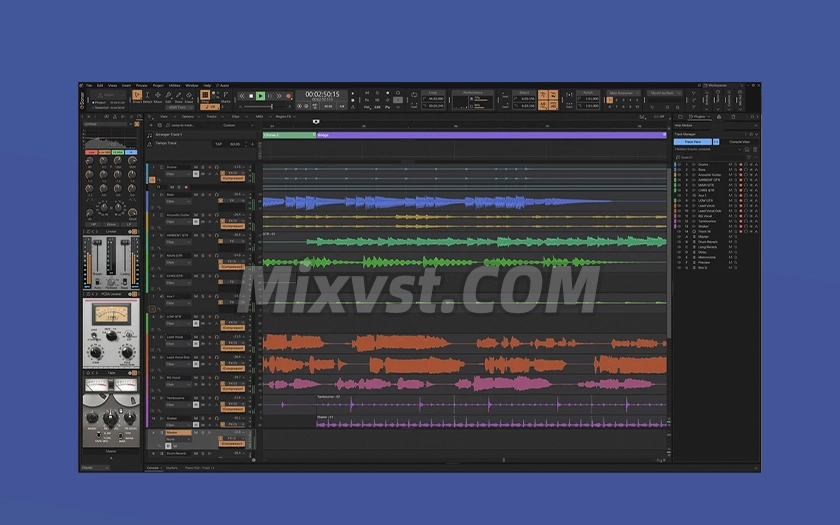Mute the Drums track

coord(196,167)
